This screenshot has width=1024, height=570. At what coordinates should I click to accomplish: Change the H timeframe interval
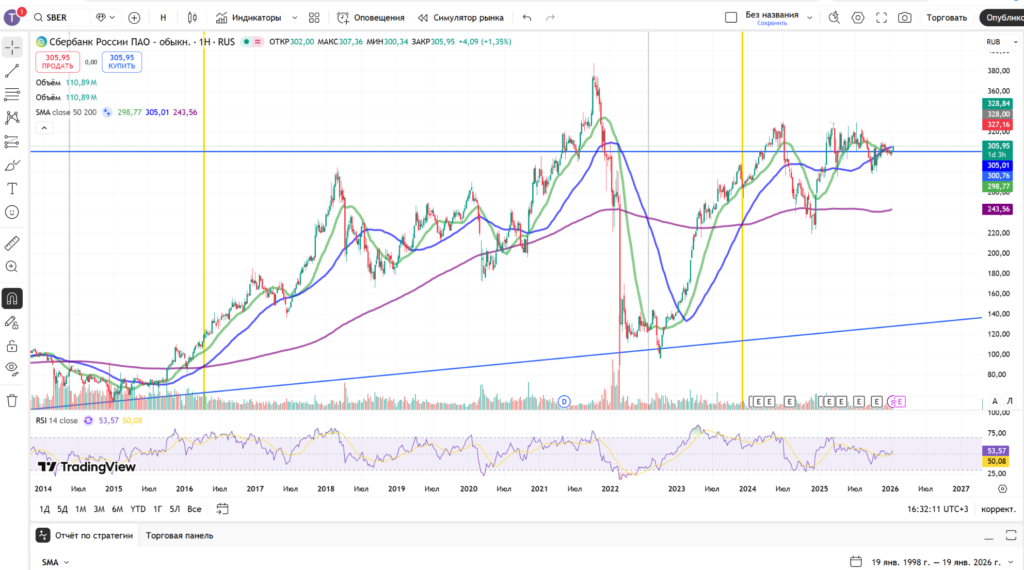[x=163, y=18]
